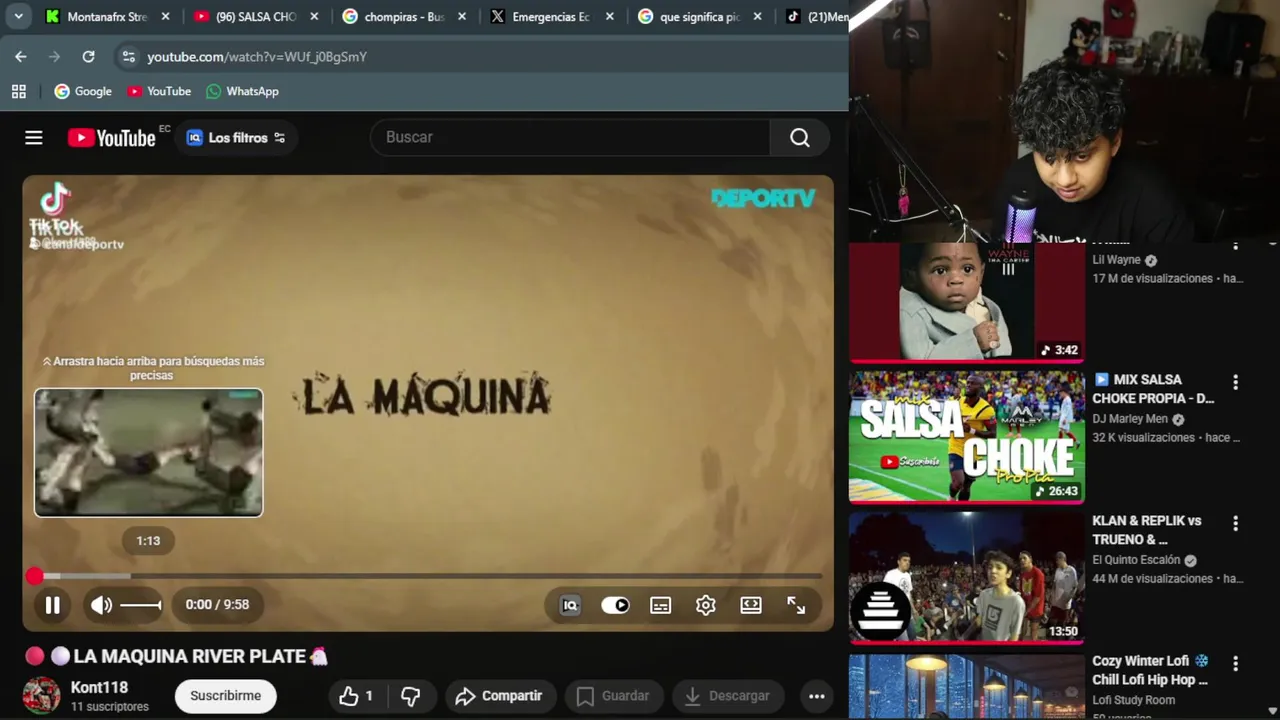This screenshot has width=1280, height=720.
Task: Dislike the video thumbs down
Action: click(410, 696)
